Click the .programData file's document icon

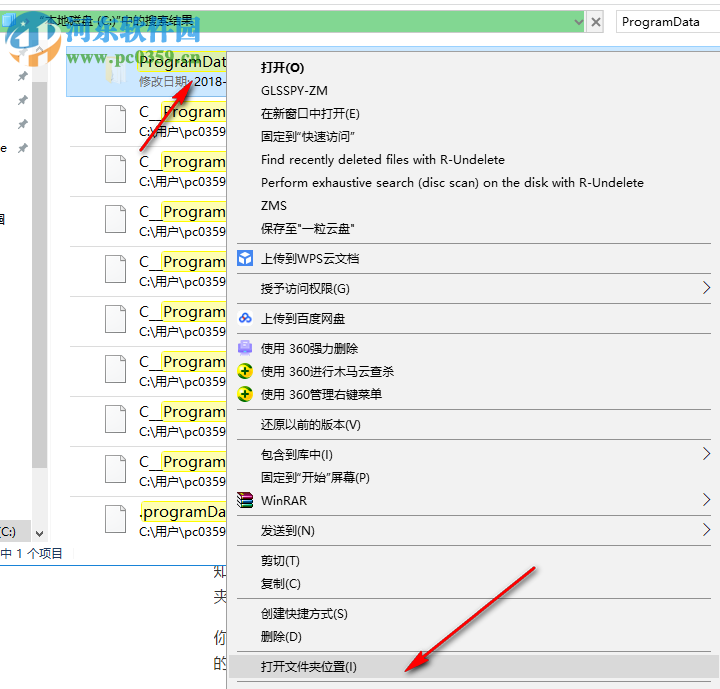click(115, 519)
